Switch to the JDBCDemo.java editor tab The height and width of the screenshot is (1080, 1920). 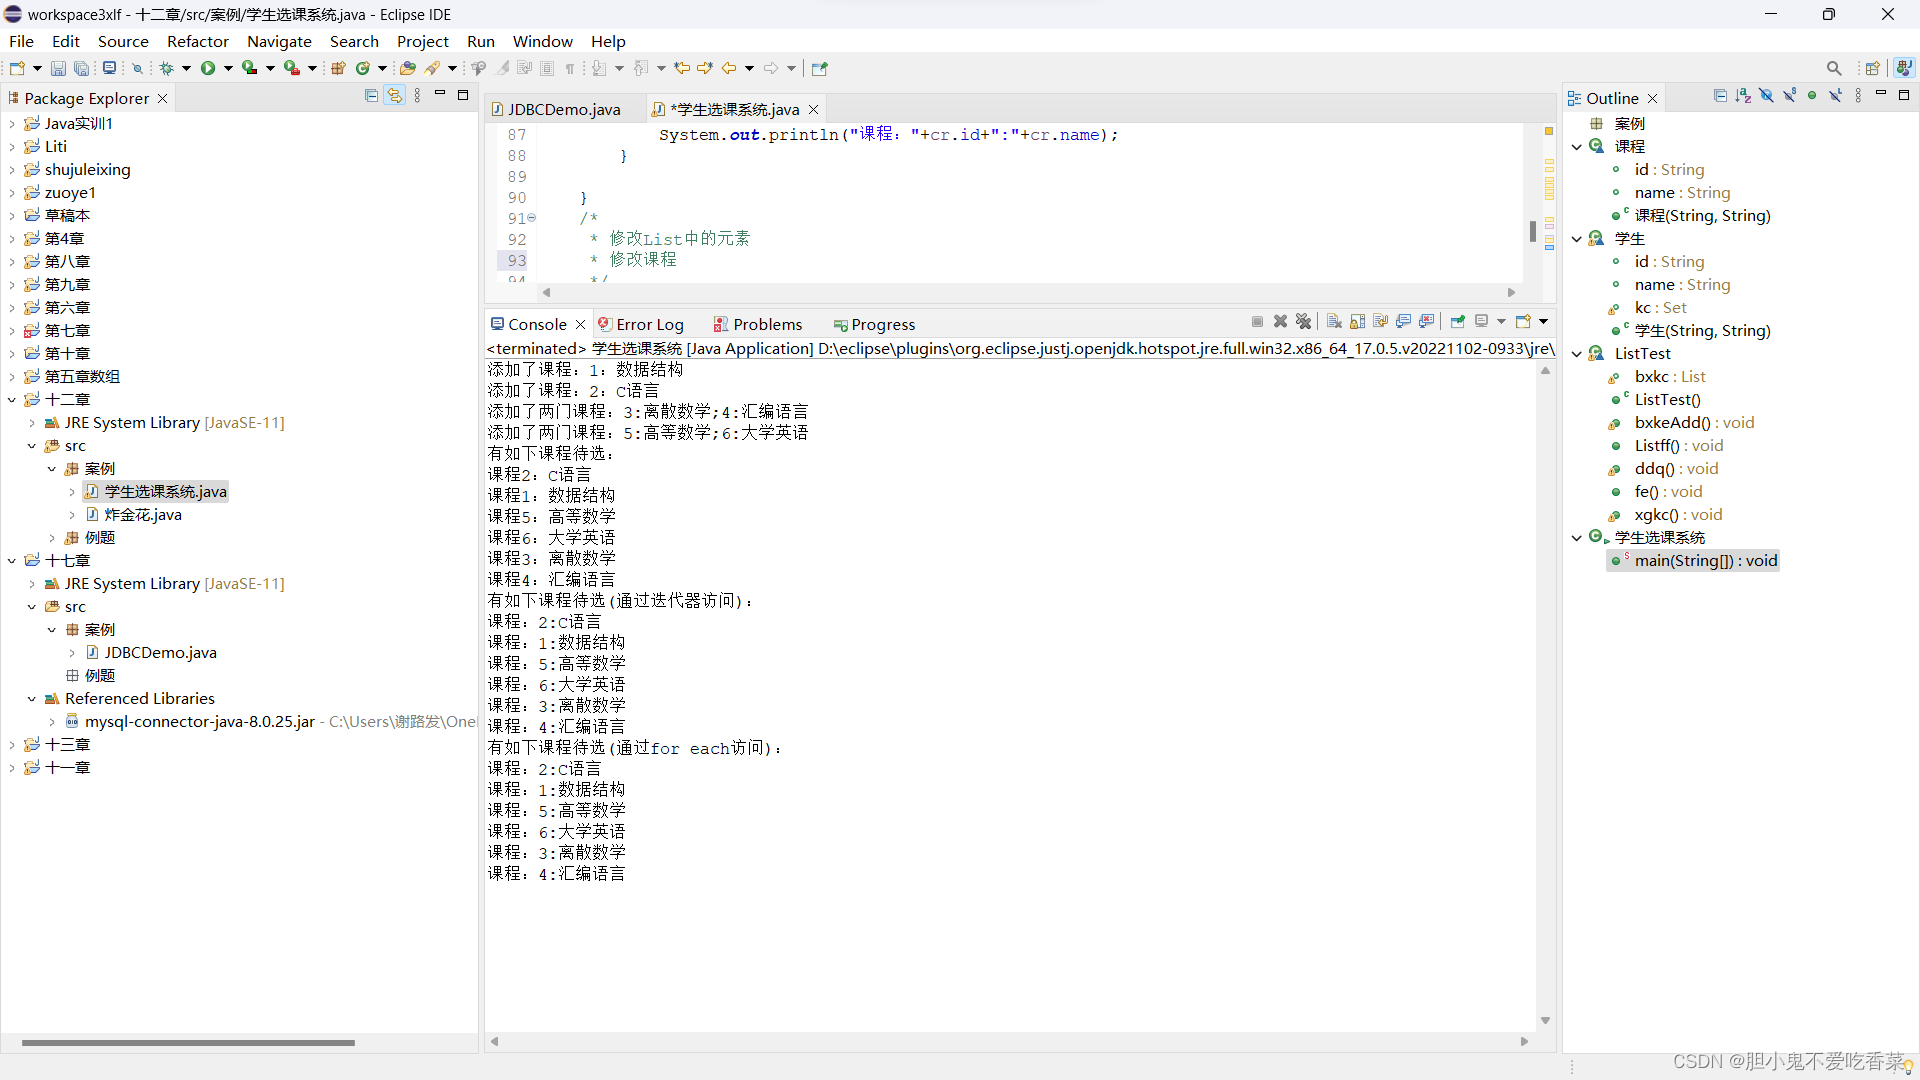[563, 109]
